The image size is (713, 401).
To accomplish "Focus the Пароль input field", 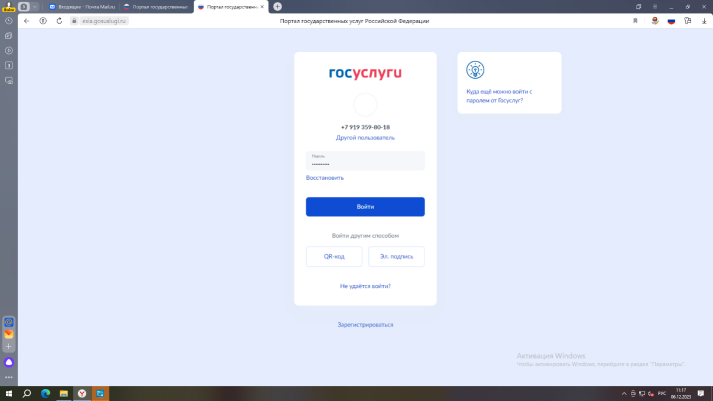I will pyautogui.click(x=365, y=161).
